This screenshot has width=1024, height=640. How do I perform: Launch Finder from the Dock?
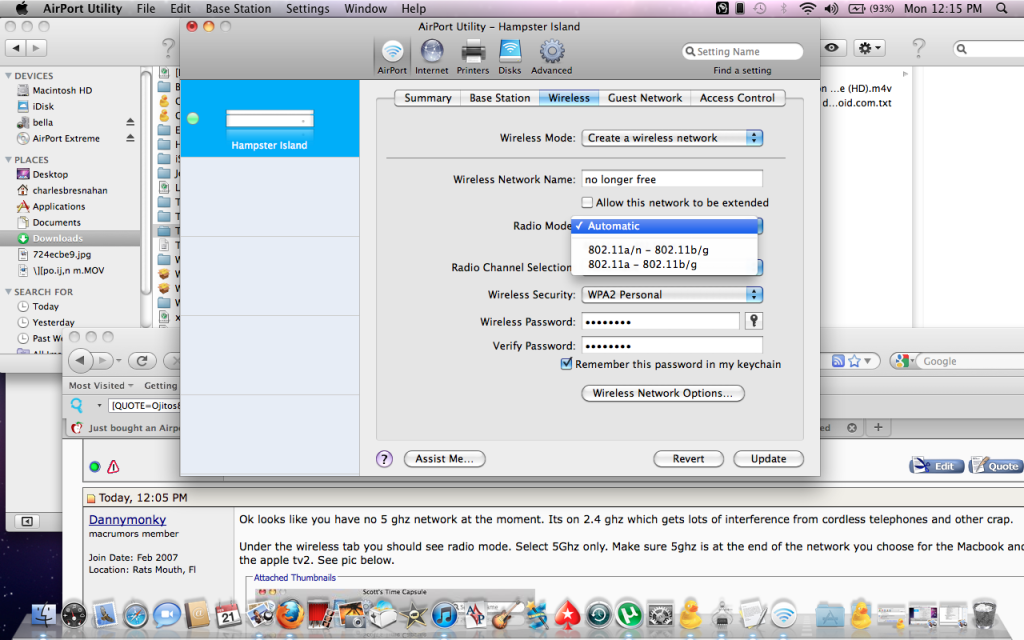coord(44,615)
